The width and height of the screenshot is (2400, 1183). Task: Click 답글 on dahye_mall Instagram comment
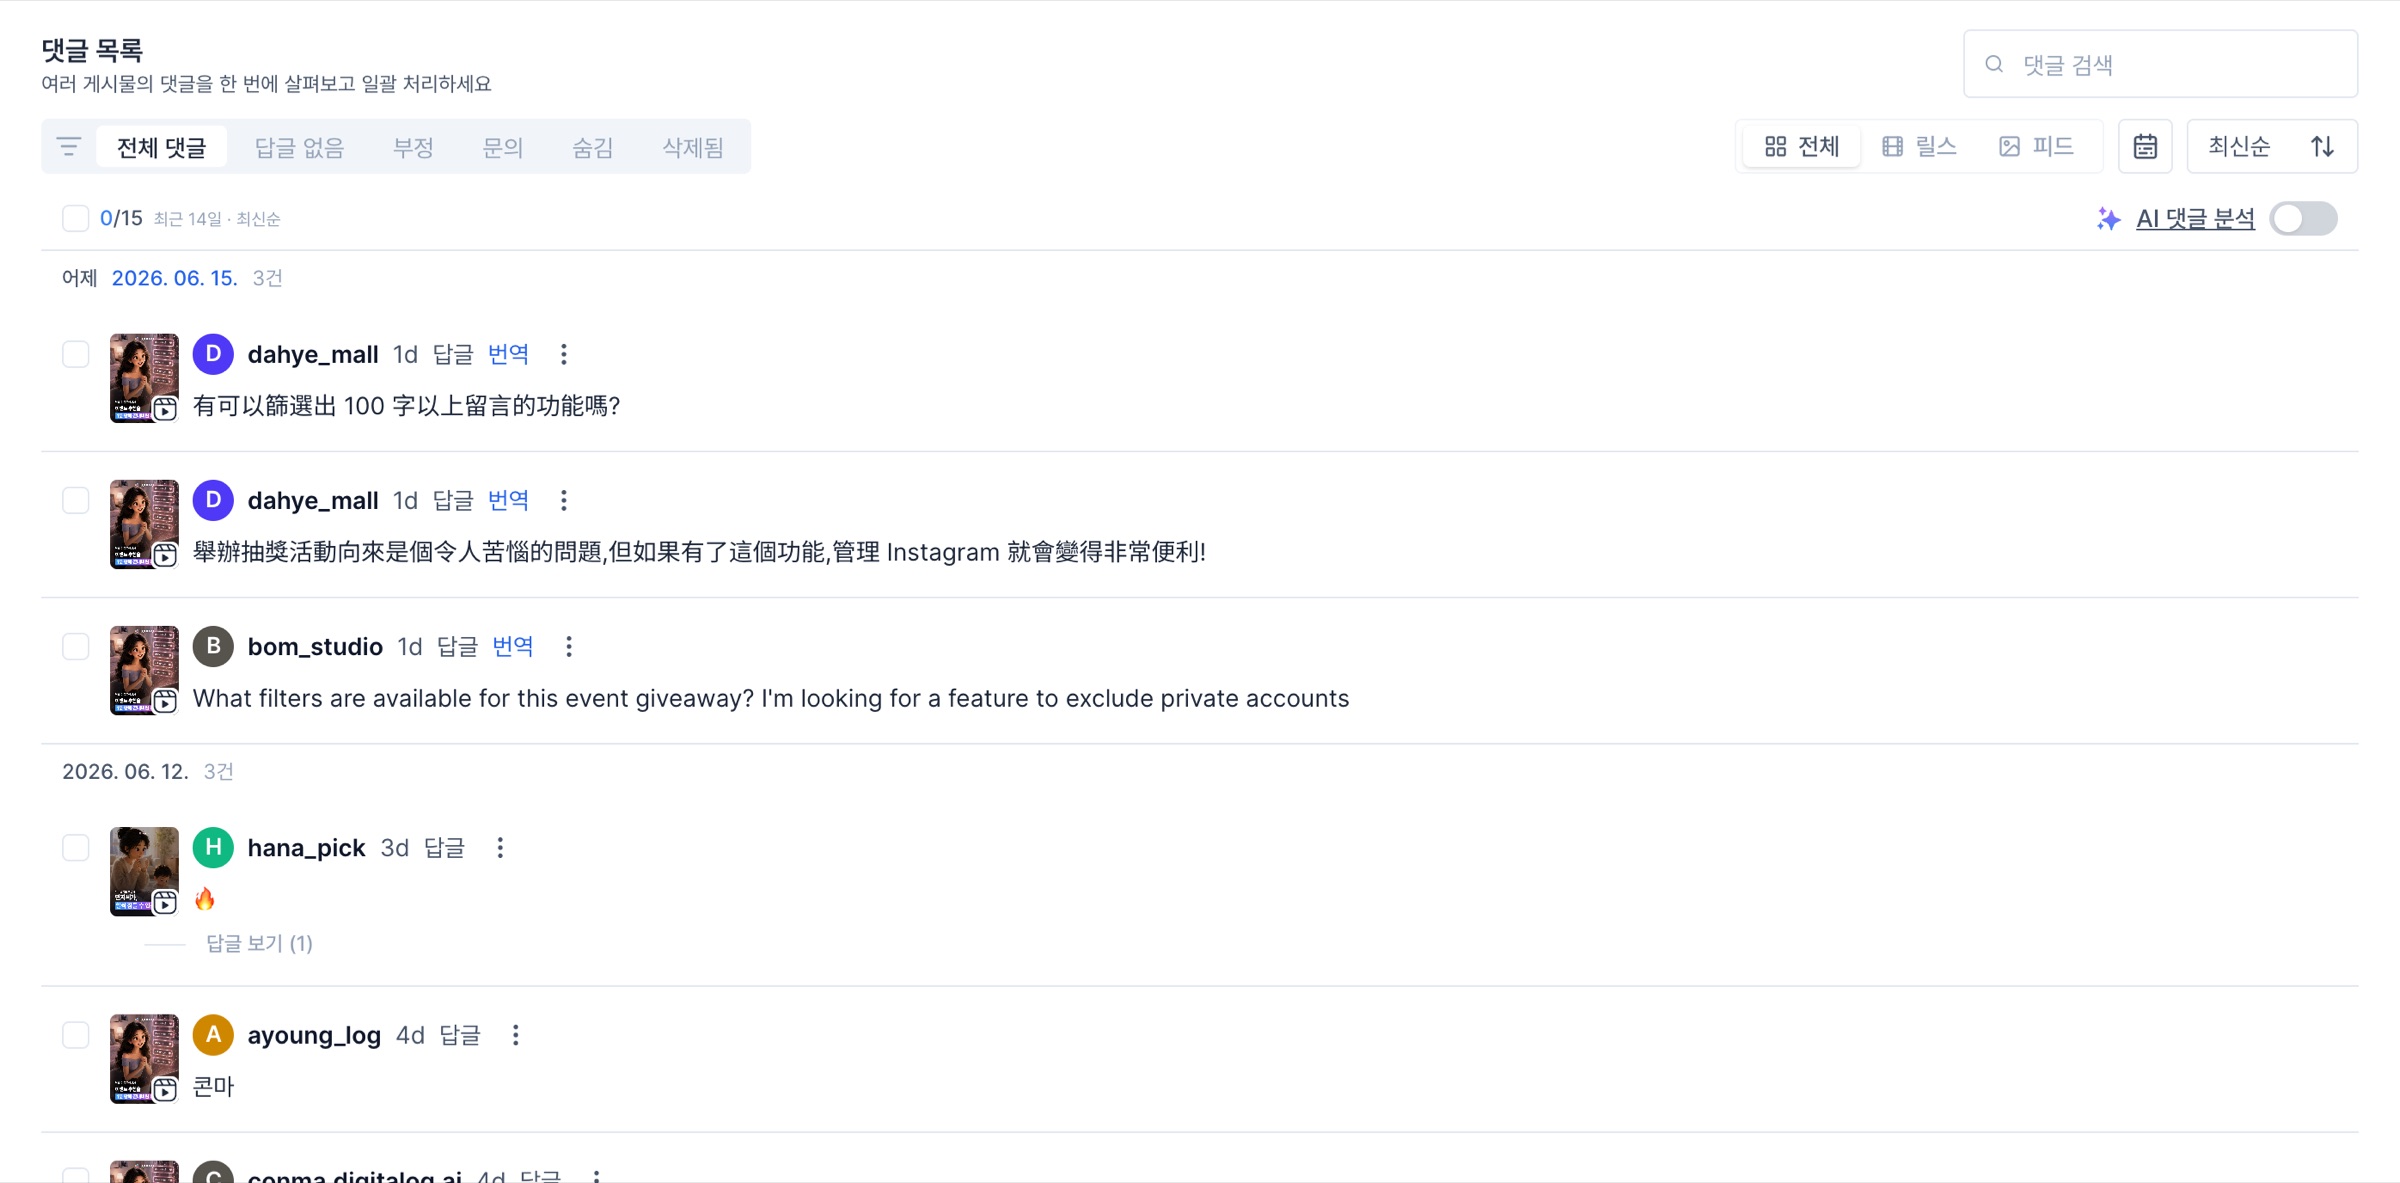[453, 500]
